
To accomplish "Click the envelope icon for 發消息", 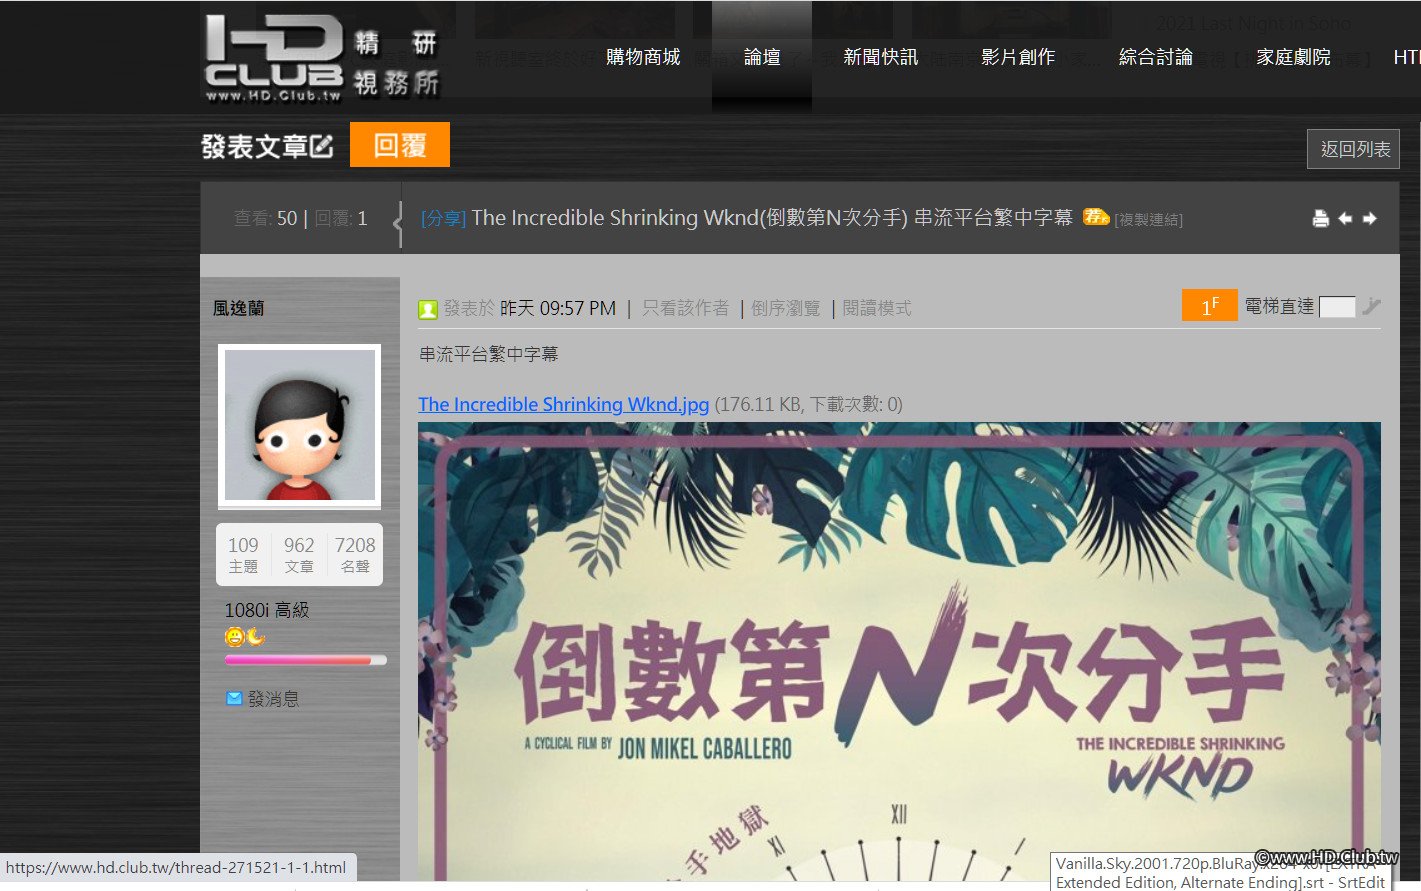I will [x=234, y=698].
